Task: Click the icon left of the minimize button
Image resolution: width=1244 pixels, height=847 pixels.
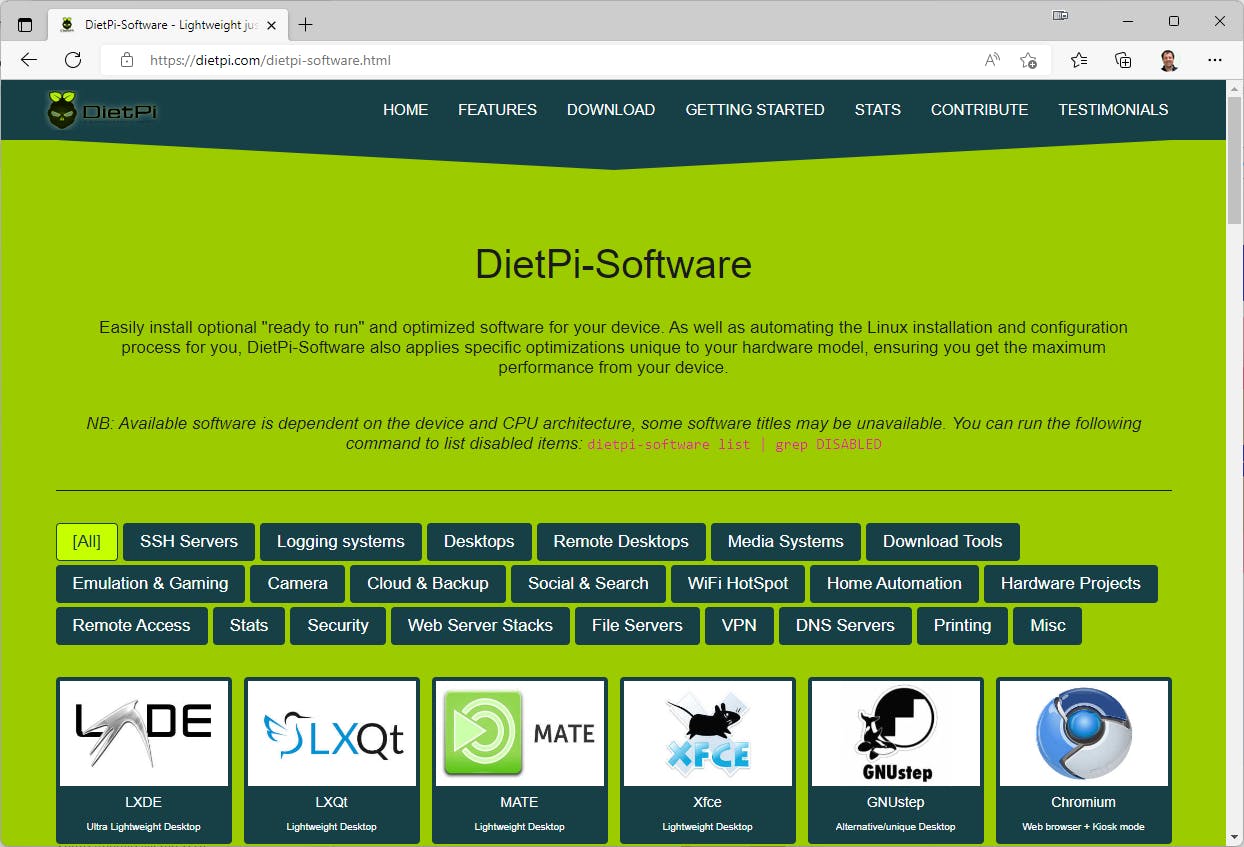Action: (x=1061, y=15)
